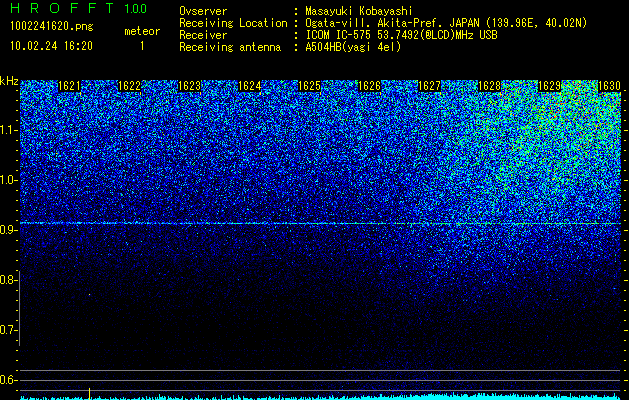Click the "Receiving Location" label
The width and height of the screenshot is (629, 400).
233,23
